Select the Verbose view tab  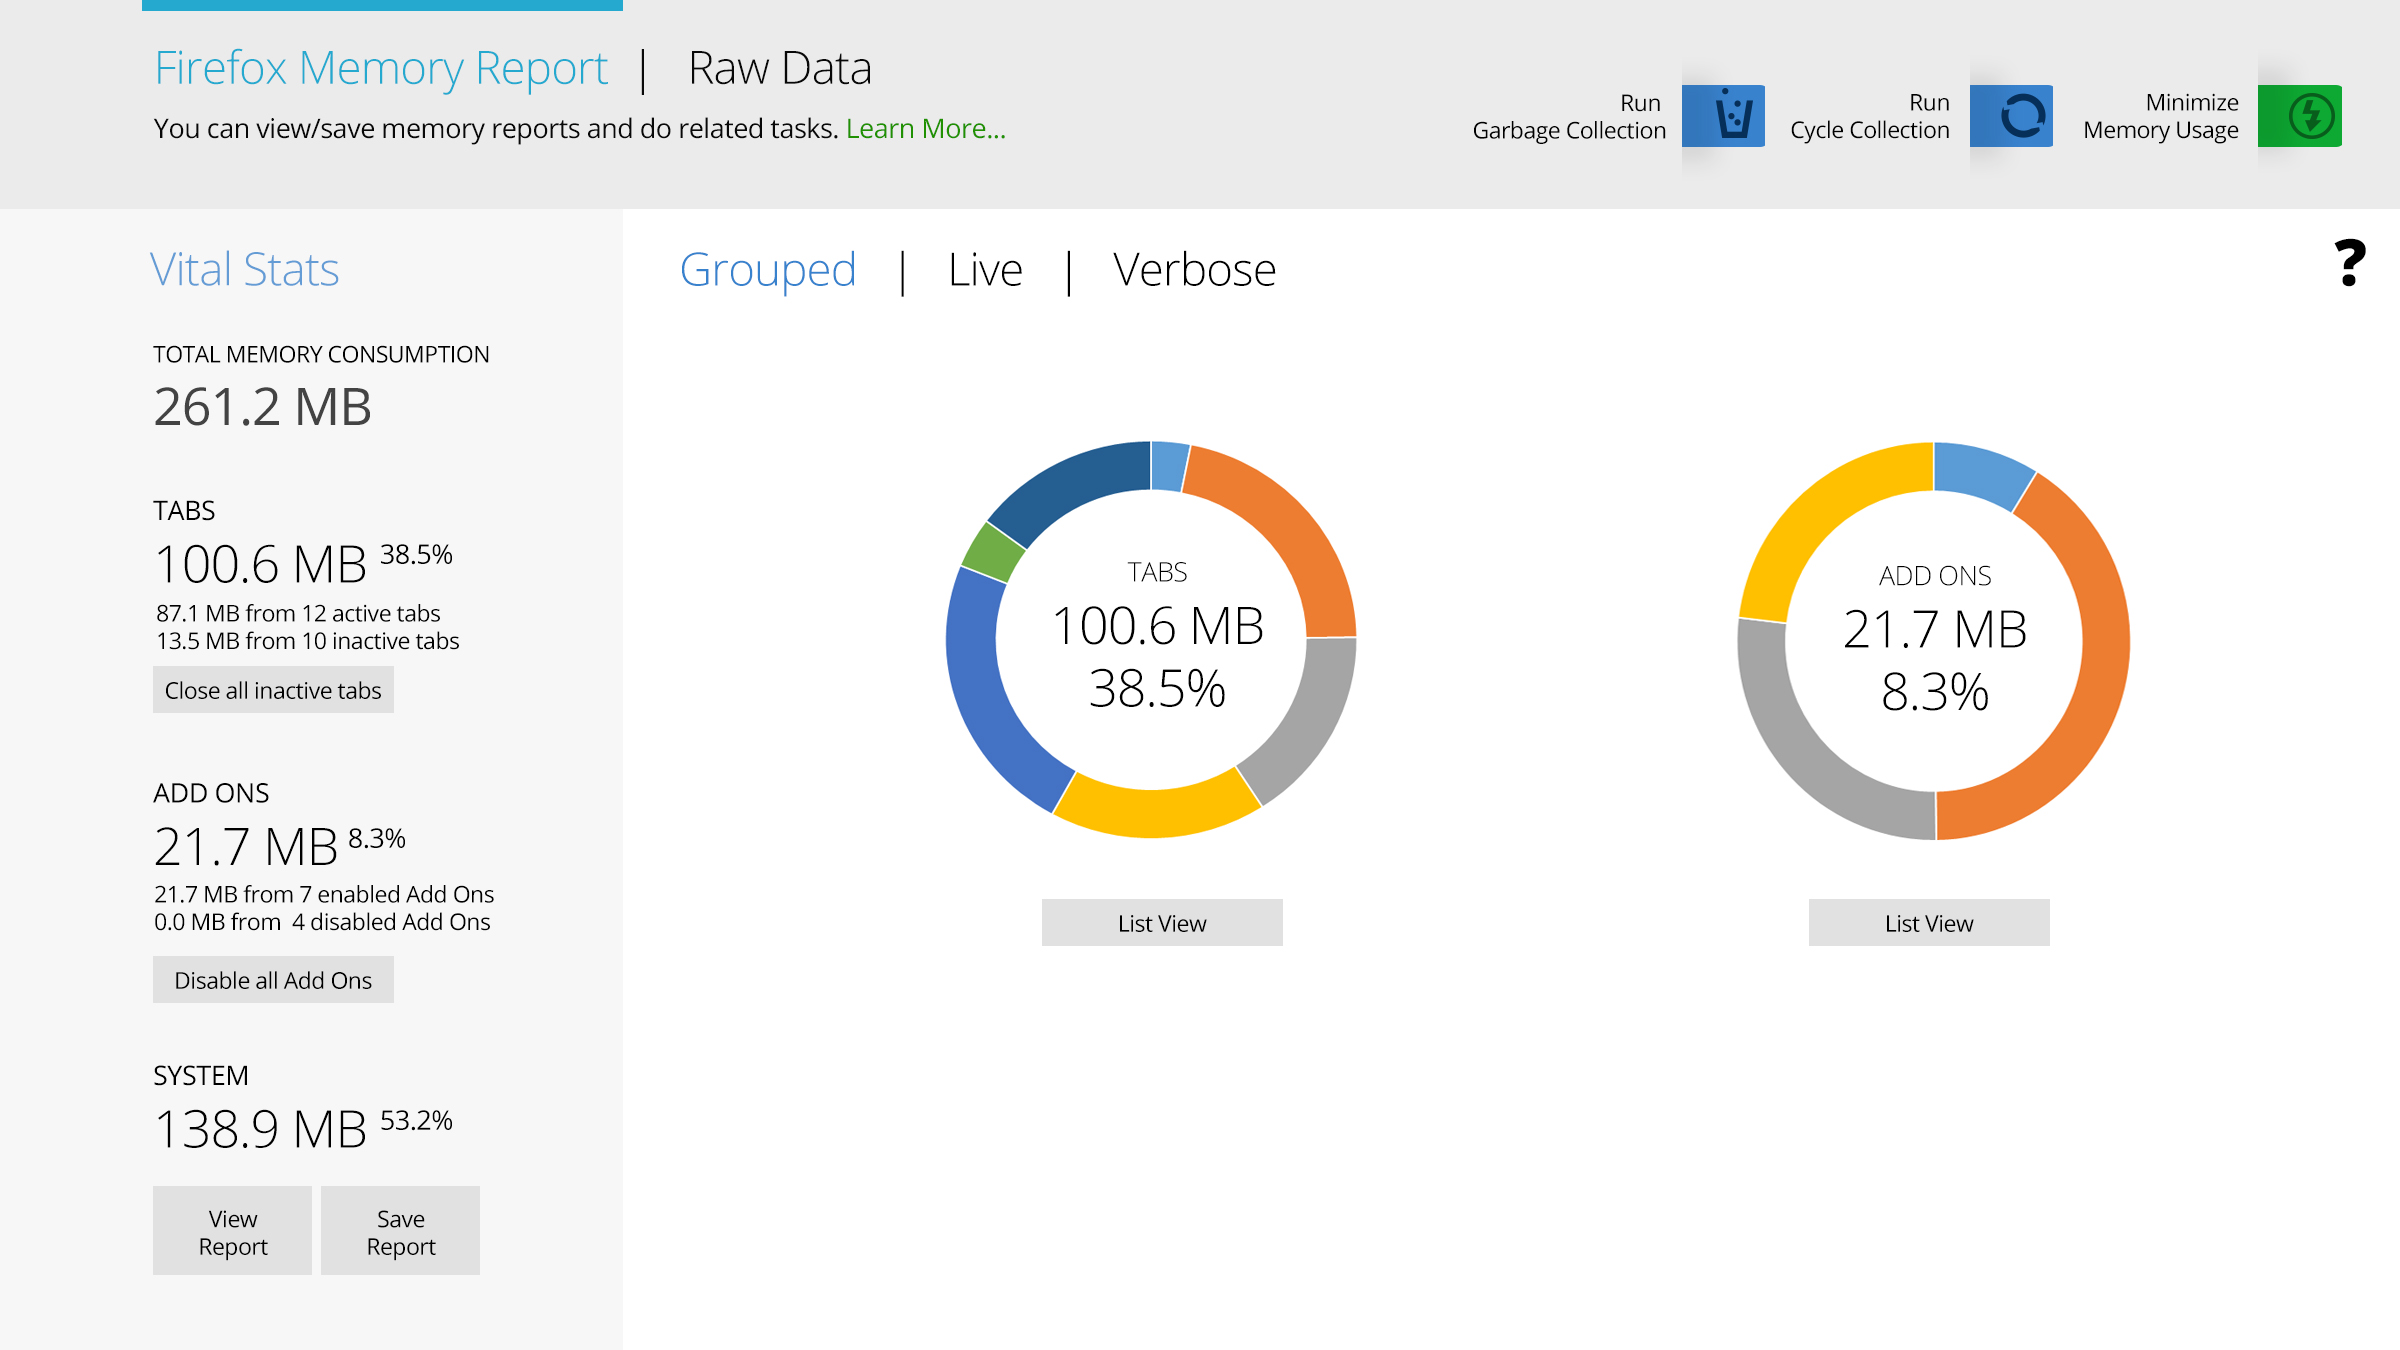(x=1194, y=270)
